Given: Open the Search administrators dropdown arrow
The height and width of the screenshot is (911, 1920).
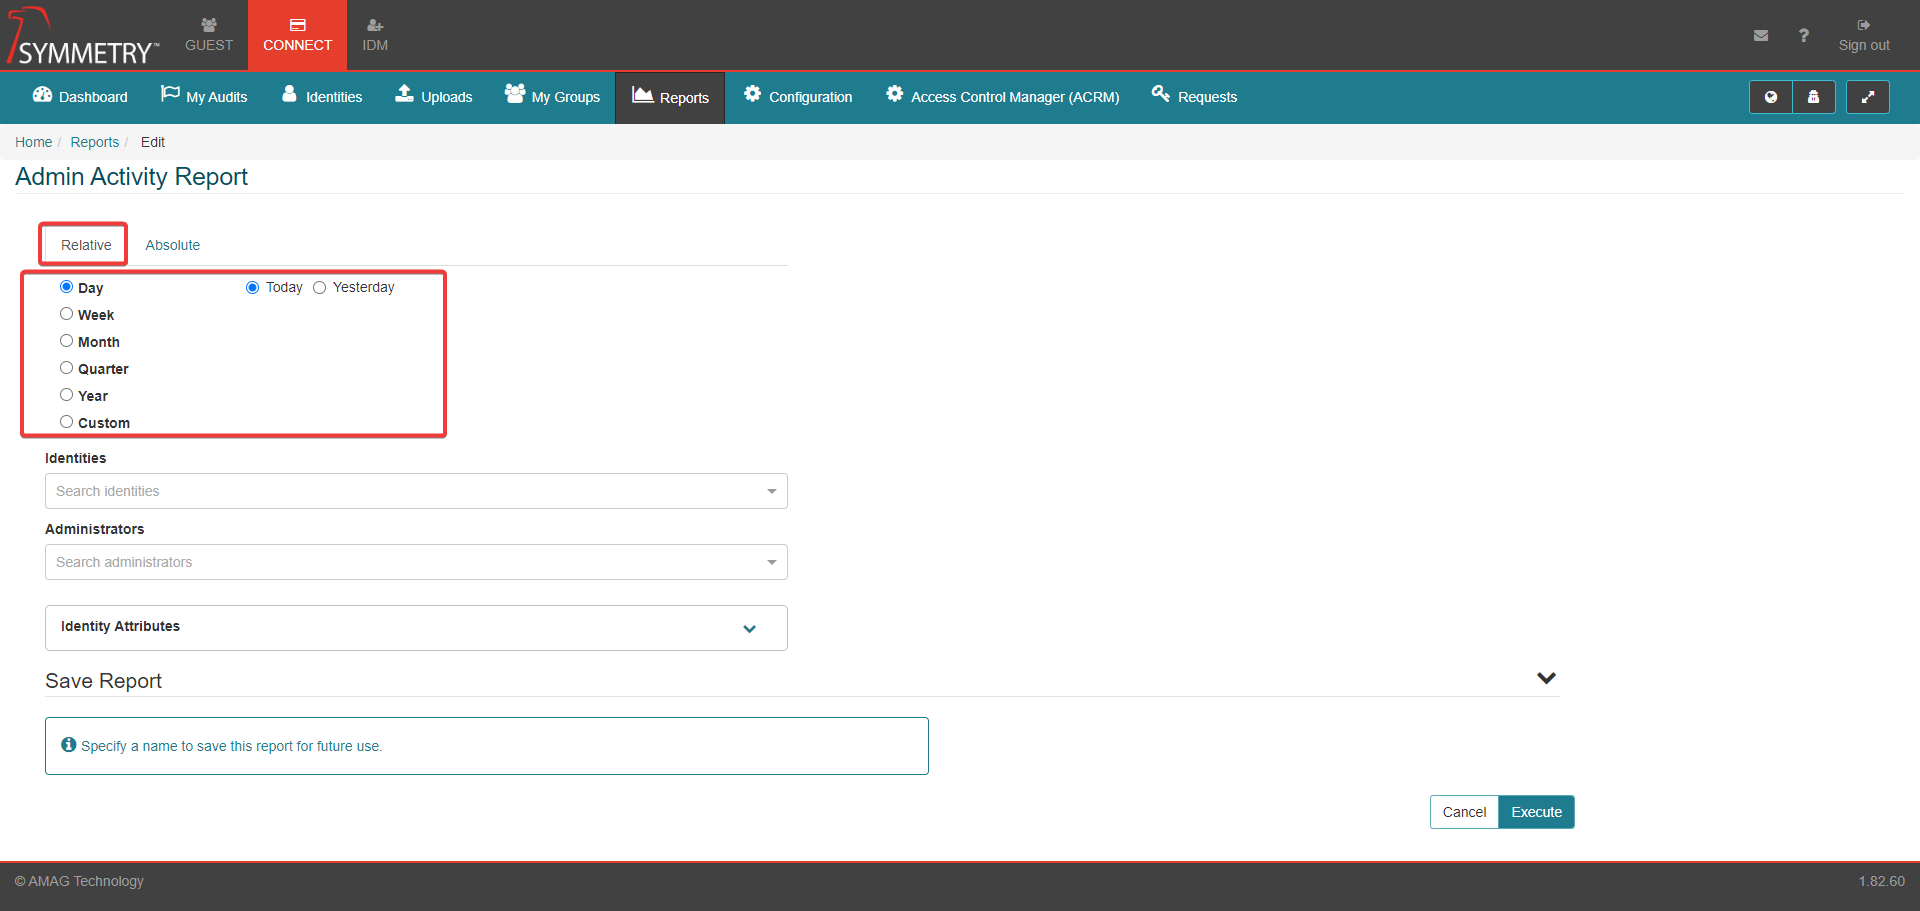Looking at the screenshot, I should (771, 562).
